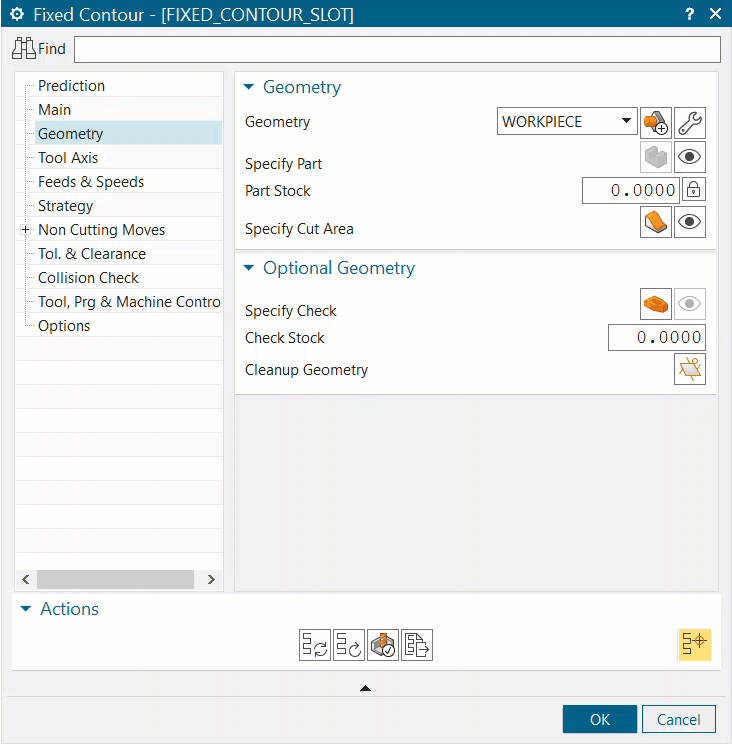
Task: Open Feeds & Speeds settings
Action: [91, 182]
